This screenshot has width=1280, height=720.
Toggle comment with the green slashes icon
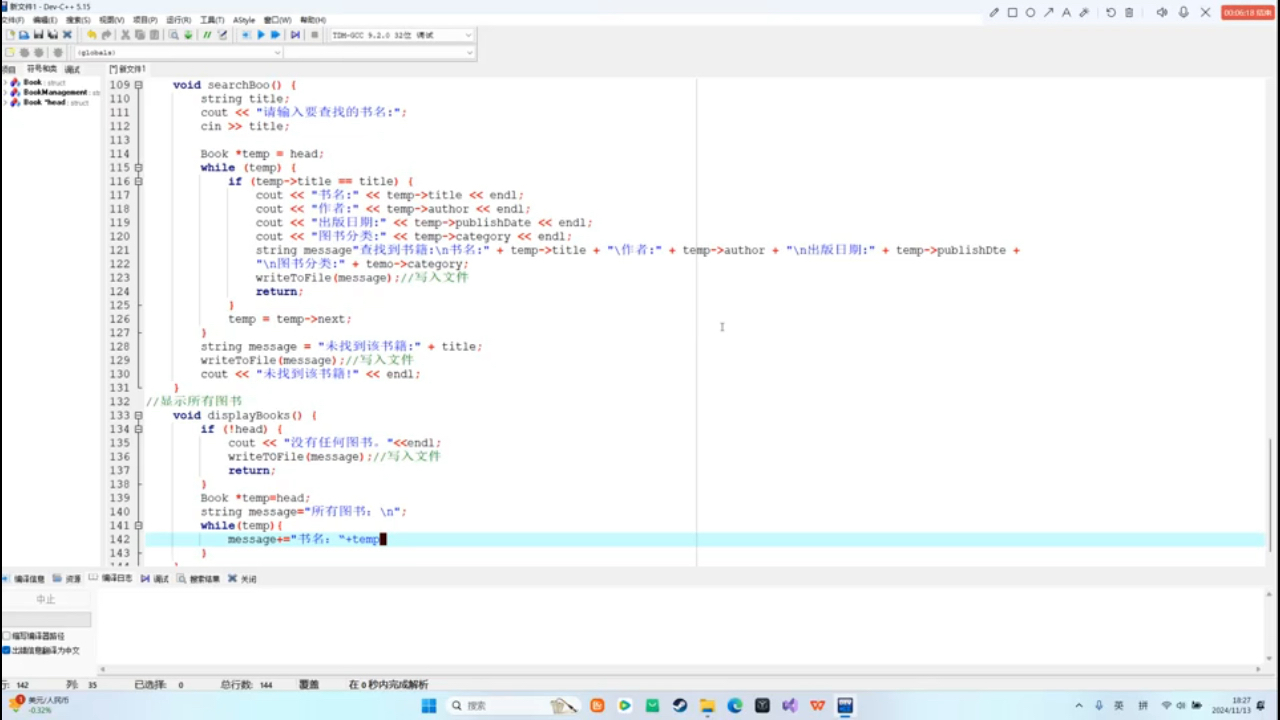(207, 35)
